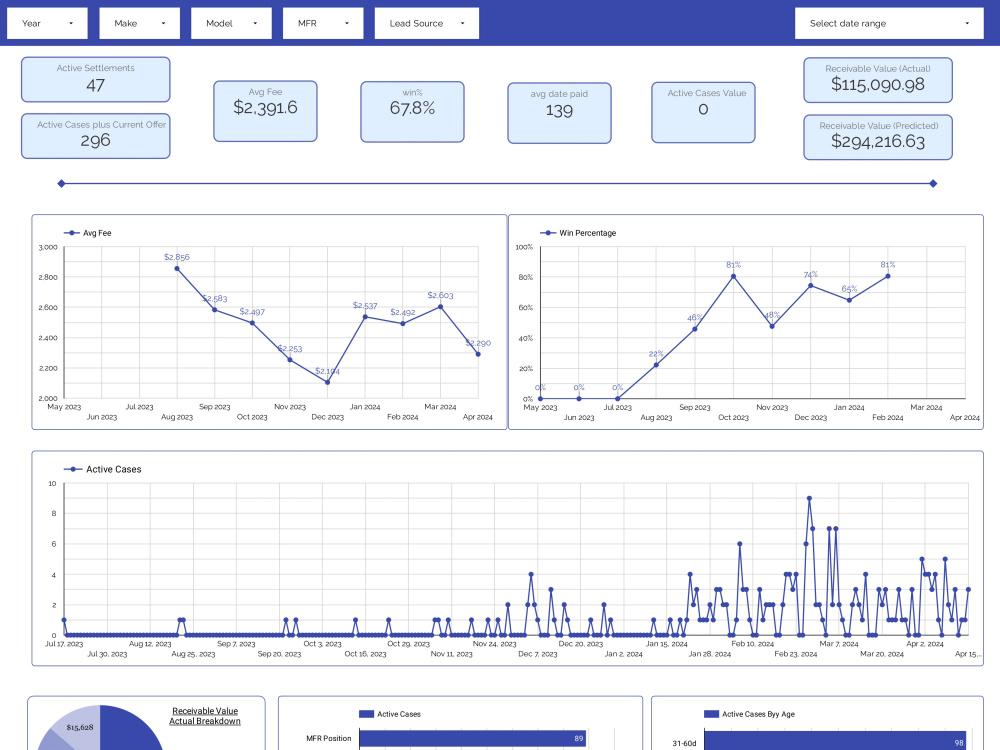
Task: Click the Active Cases line chart legend
Action: [103, 469]
